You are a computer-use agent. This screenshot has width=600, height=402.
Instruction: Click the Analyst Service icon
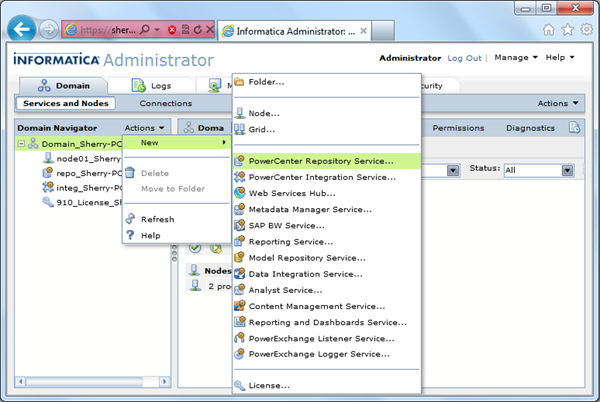(240, 290)
